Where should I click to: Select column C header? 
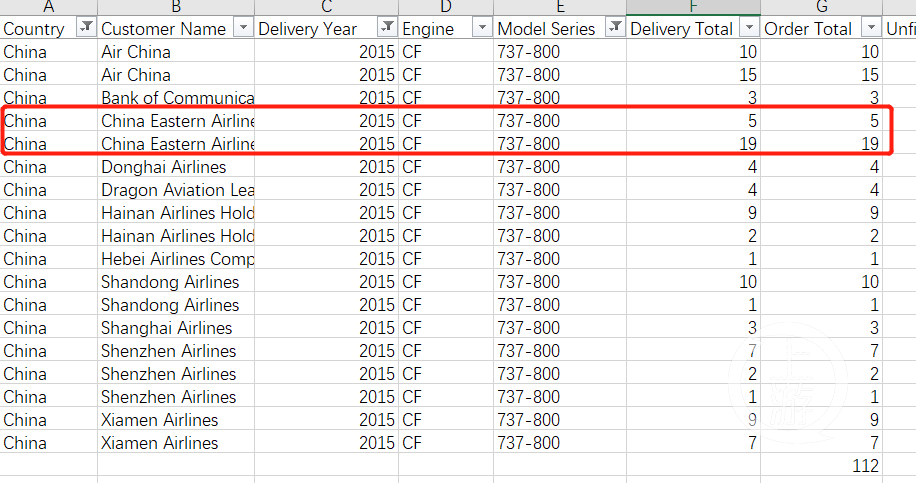coord(326,7)
